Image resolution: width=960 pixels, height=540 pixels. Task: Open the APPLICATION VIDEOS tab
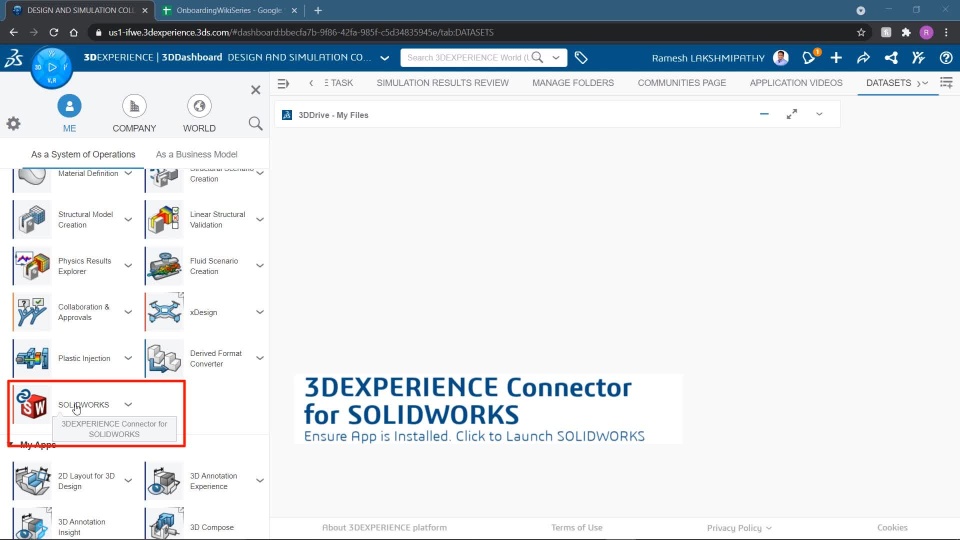(796, 83)
